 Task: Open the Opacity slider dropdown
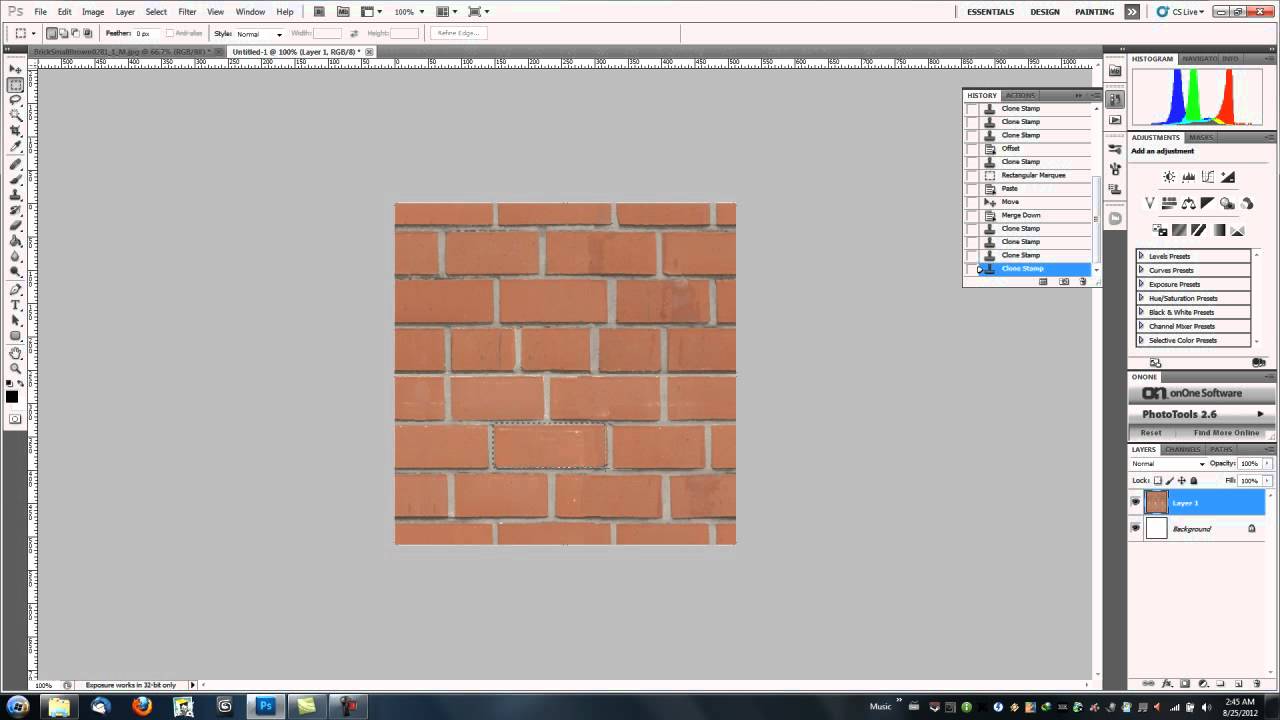click(x=1265, y=464)
